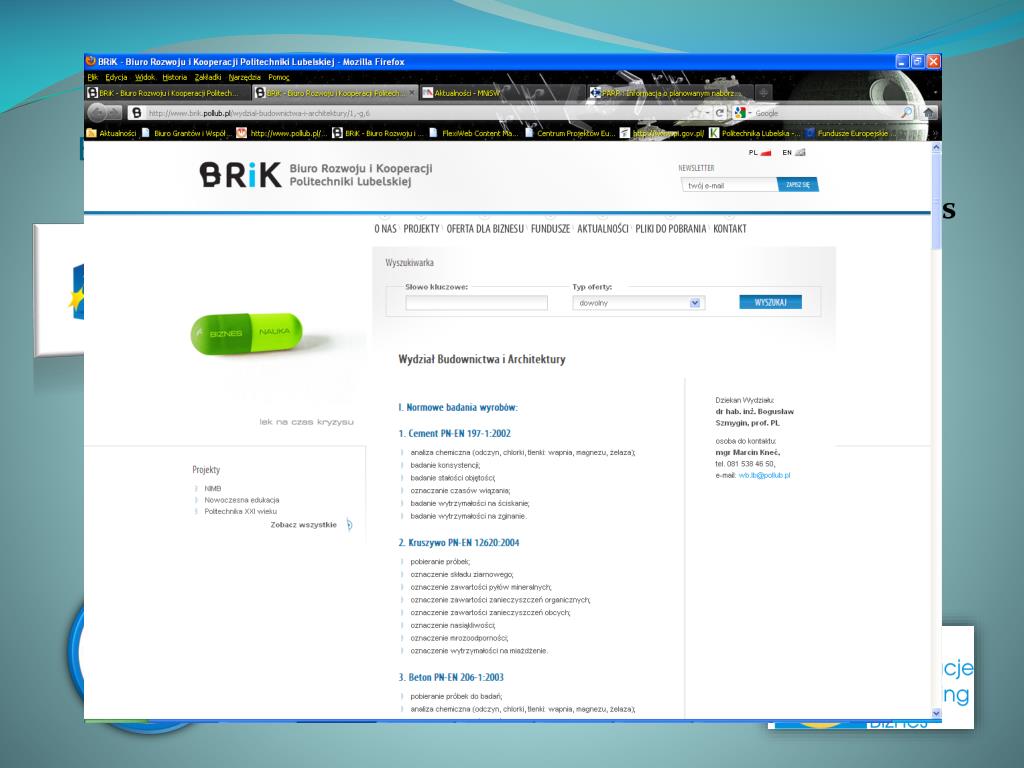Open the http://www.pollub.pl/ bookmark
Image resolution: width=1024 pixels, height=768 pixels.
pyautogui.click(x=282, y=133)
